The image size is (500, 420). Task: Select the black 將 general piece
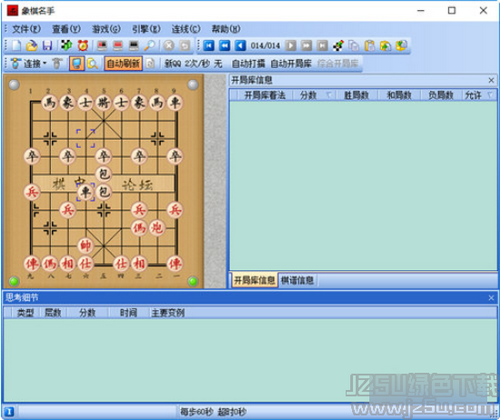103,103
